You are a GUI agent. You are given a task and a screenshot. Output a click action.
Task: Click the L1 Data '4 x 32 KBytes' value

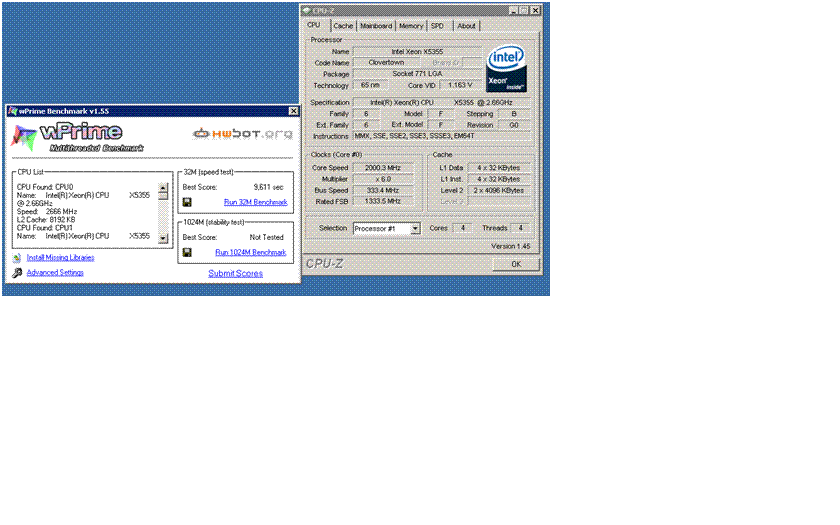click(499, 168)
